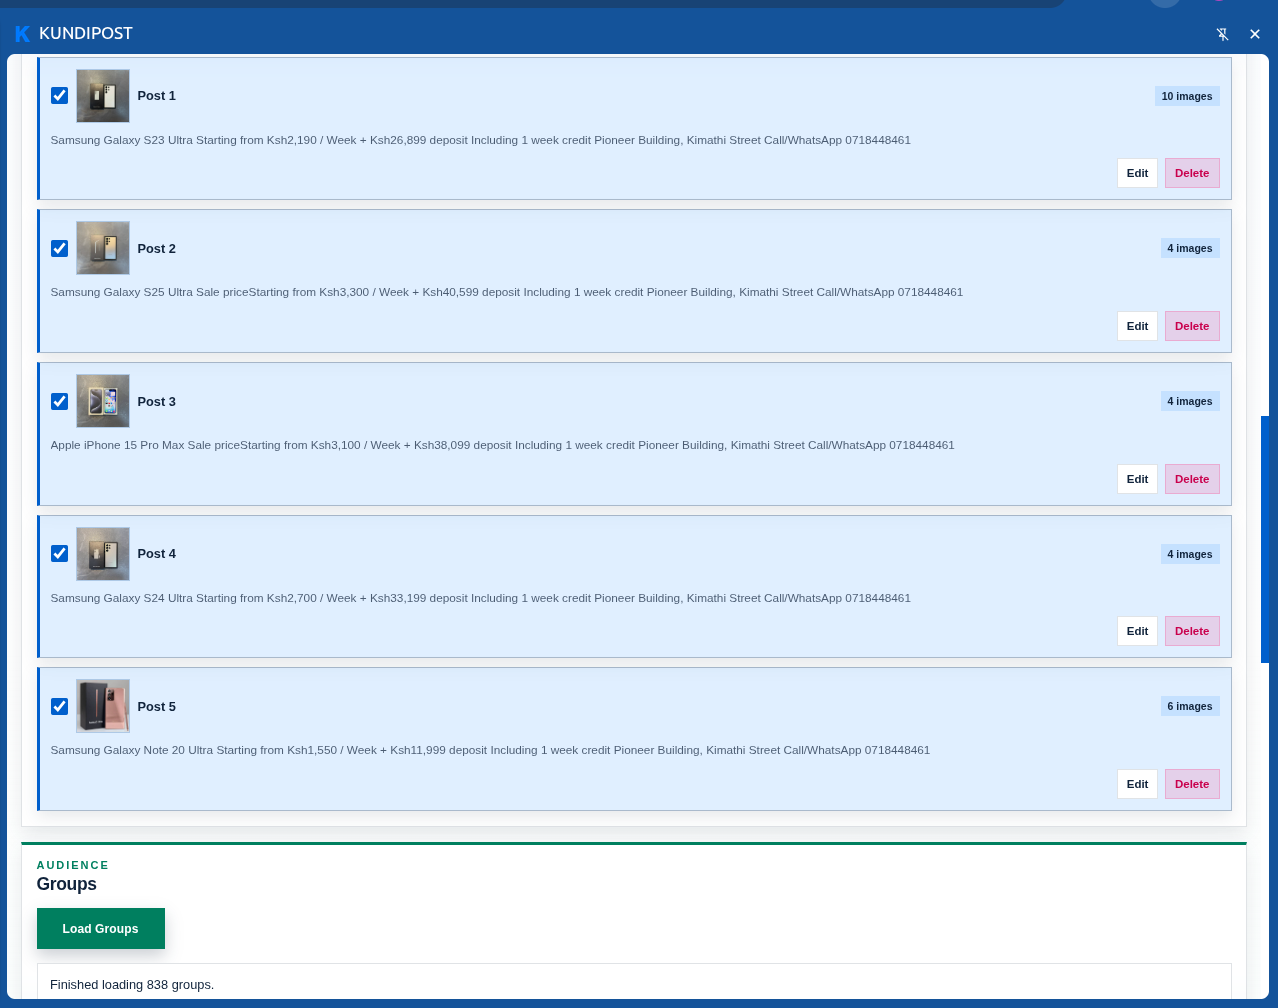Delete Post 1

1192,173
